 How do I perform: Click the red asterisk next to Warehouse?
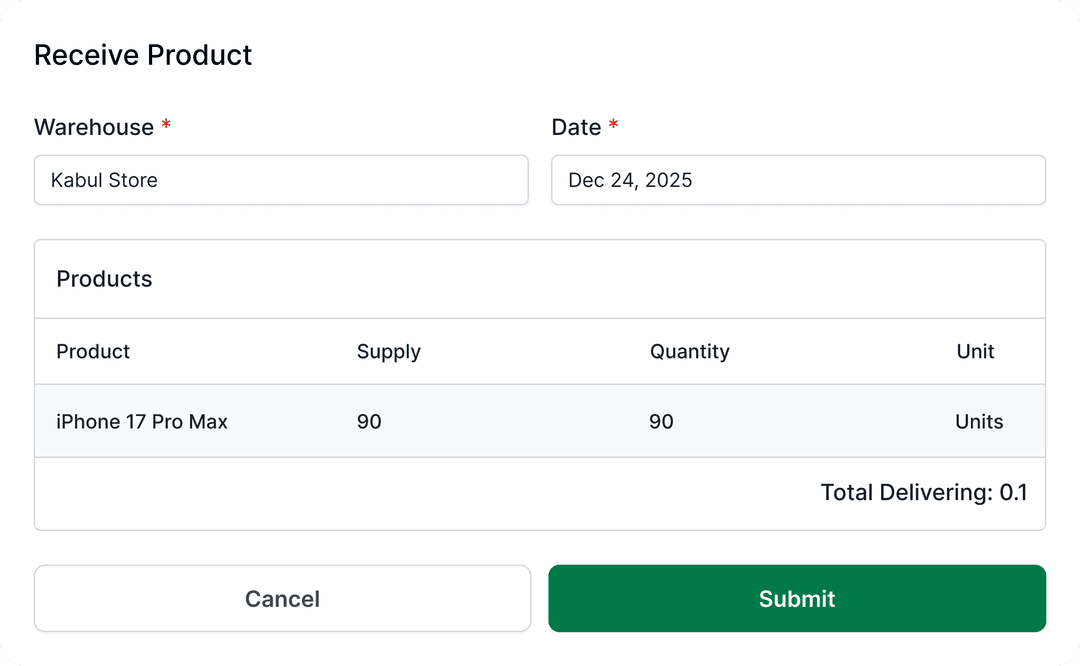pos(166,125)
